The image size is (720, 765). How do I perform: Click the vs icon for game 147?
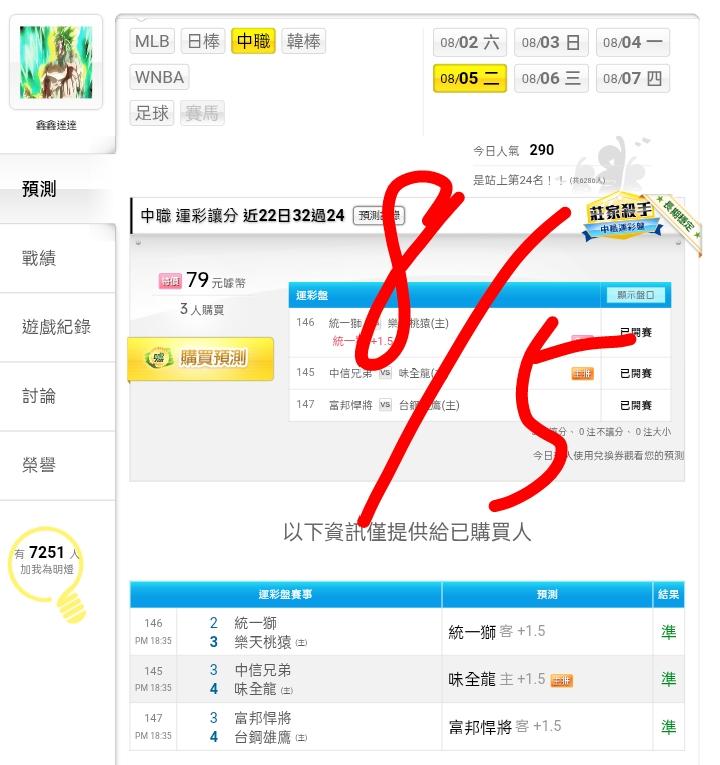(385, 404)
